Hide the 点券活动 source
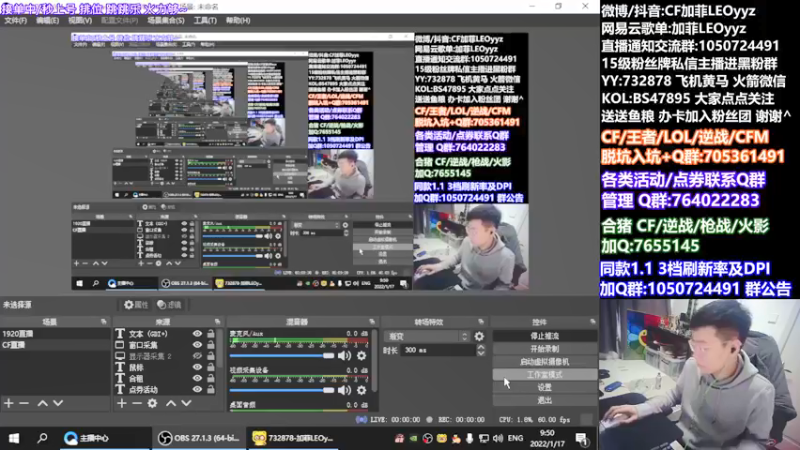The height and width of the screenshot is (450, 800). click(197, 389)
